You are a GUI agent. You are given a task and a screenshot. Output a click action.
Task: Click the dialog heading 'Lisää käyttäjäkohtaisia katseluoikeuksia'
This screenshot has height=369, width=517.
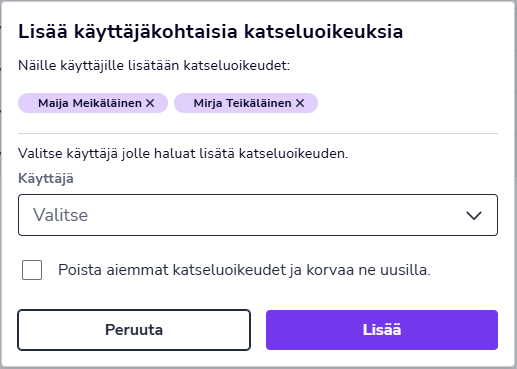(210, 32)
